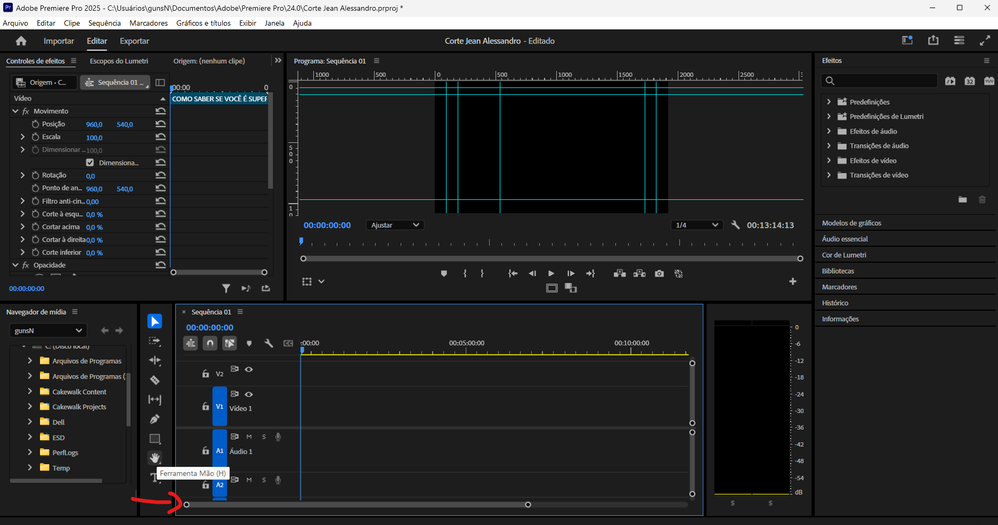Switch to the Exportar workspace tab
This screenshot has height=525, width=998.
(x=134, y=41)
